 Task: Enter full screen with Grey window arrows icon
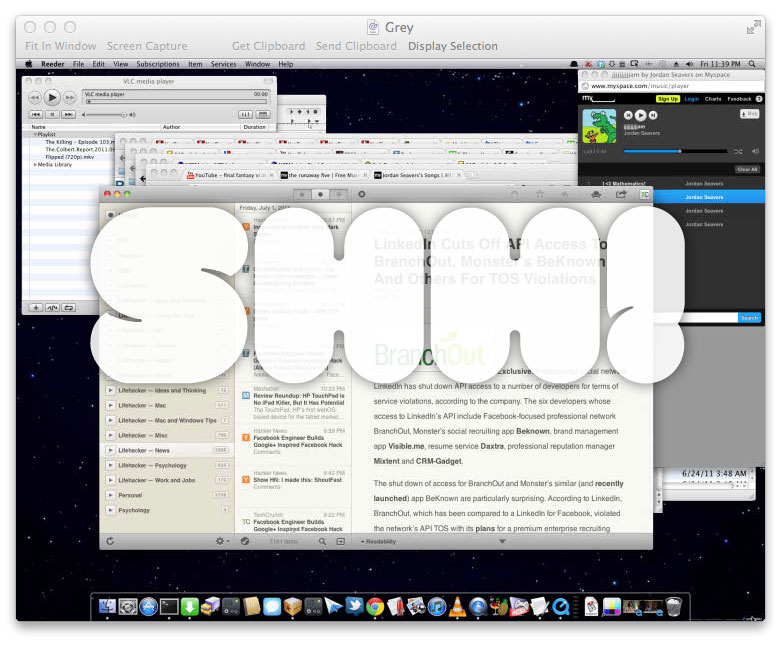coord(753,28)
